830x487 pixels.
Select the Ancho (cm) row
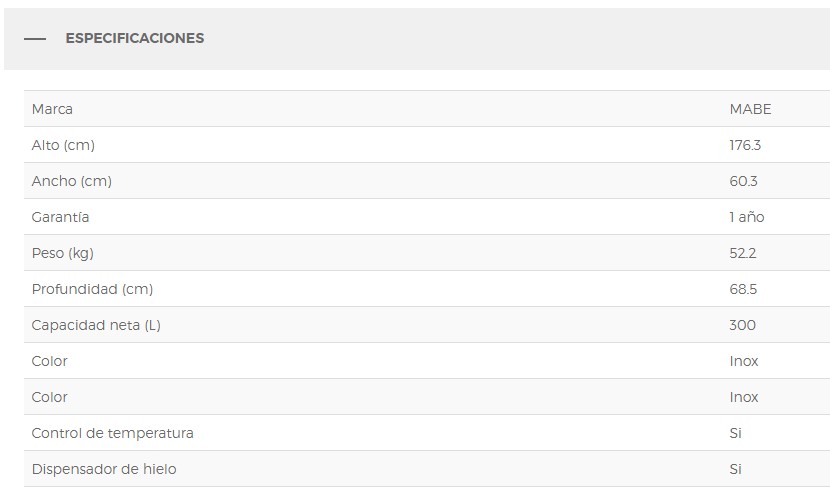427,181
